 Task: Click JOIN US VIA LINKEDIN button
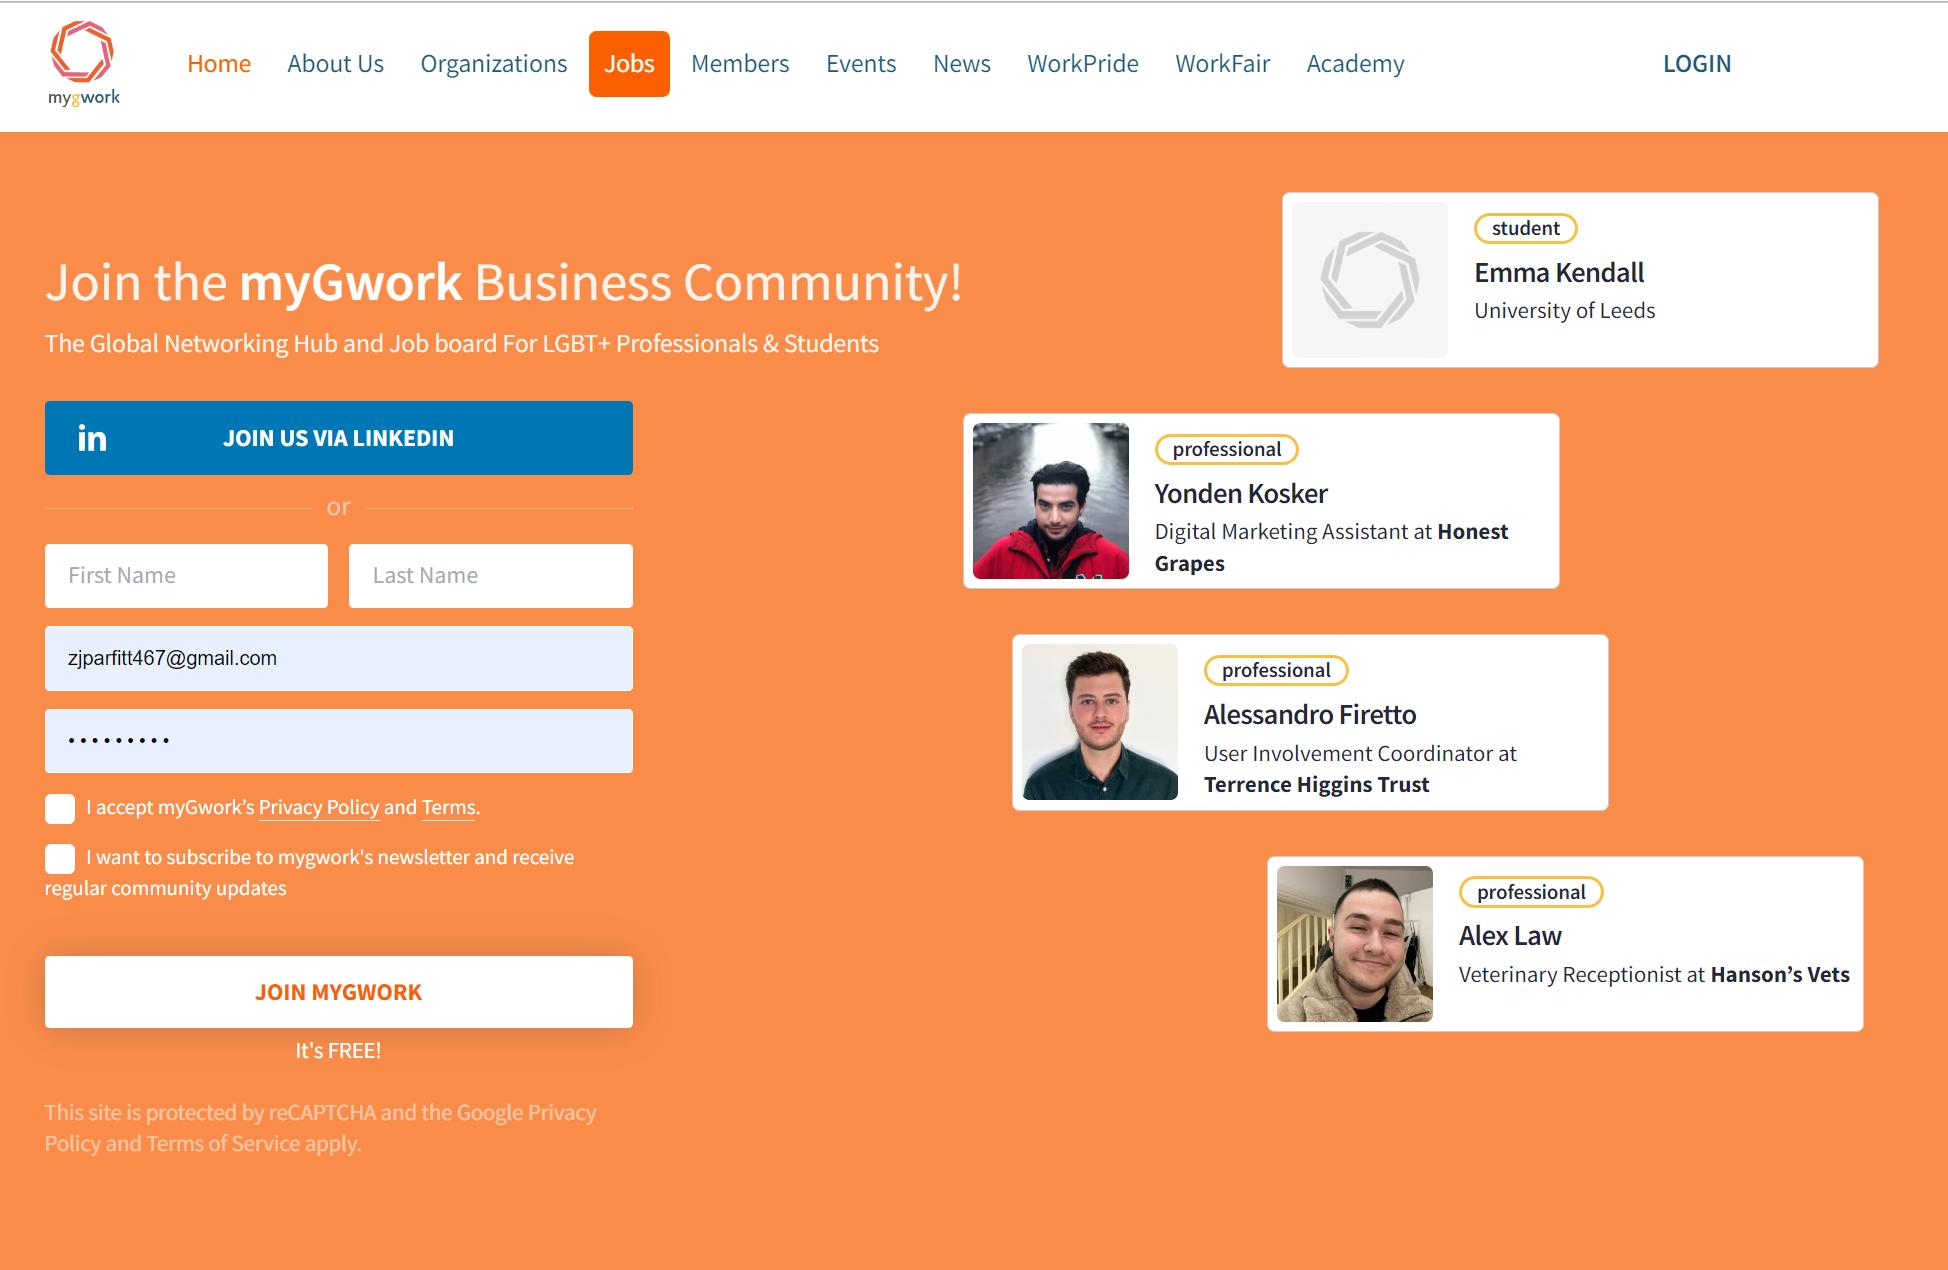pos(338,438)
